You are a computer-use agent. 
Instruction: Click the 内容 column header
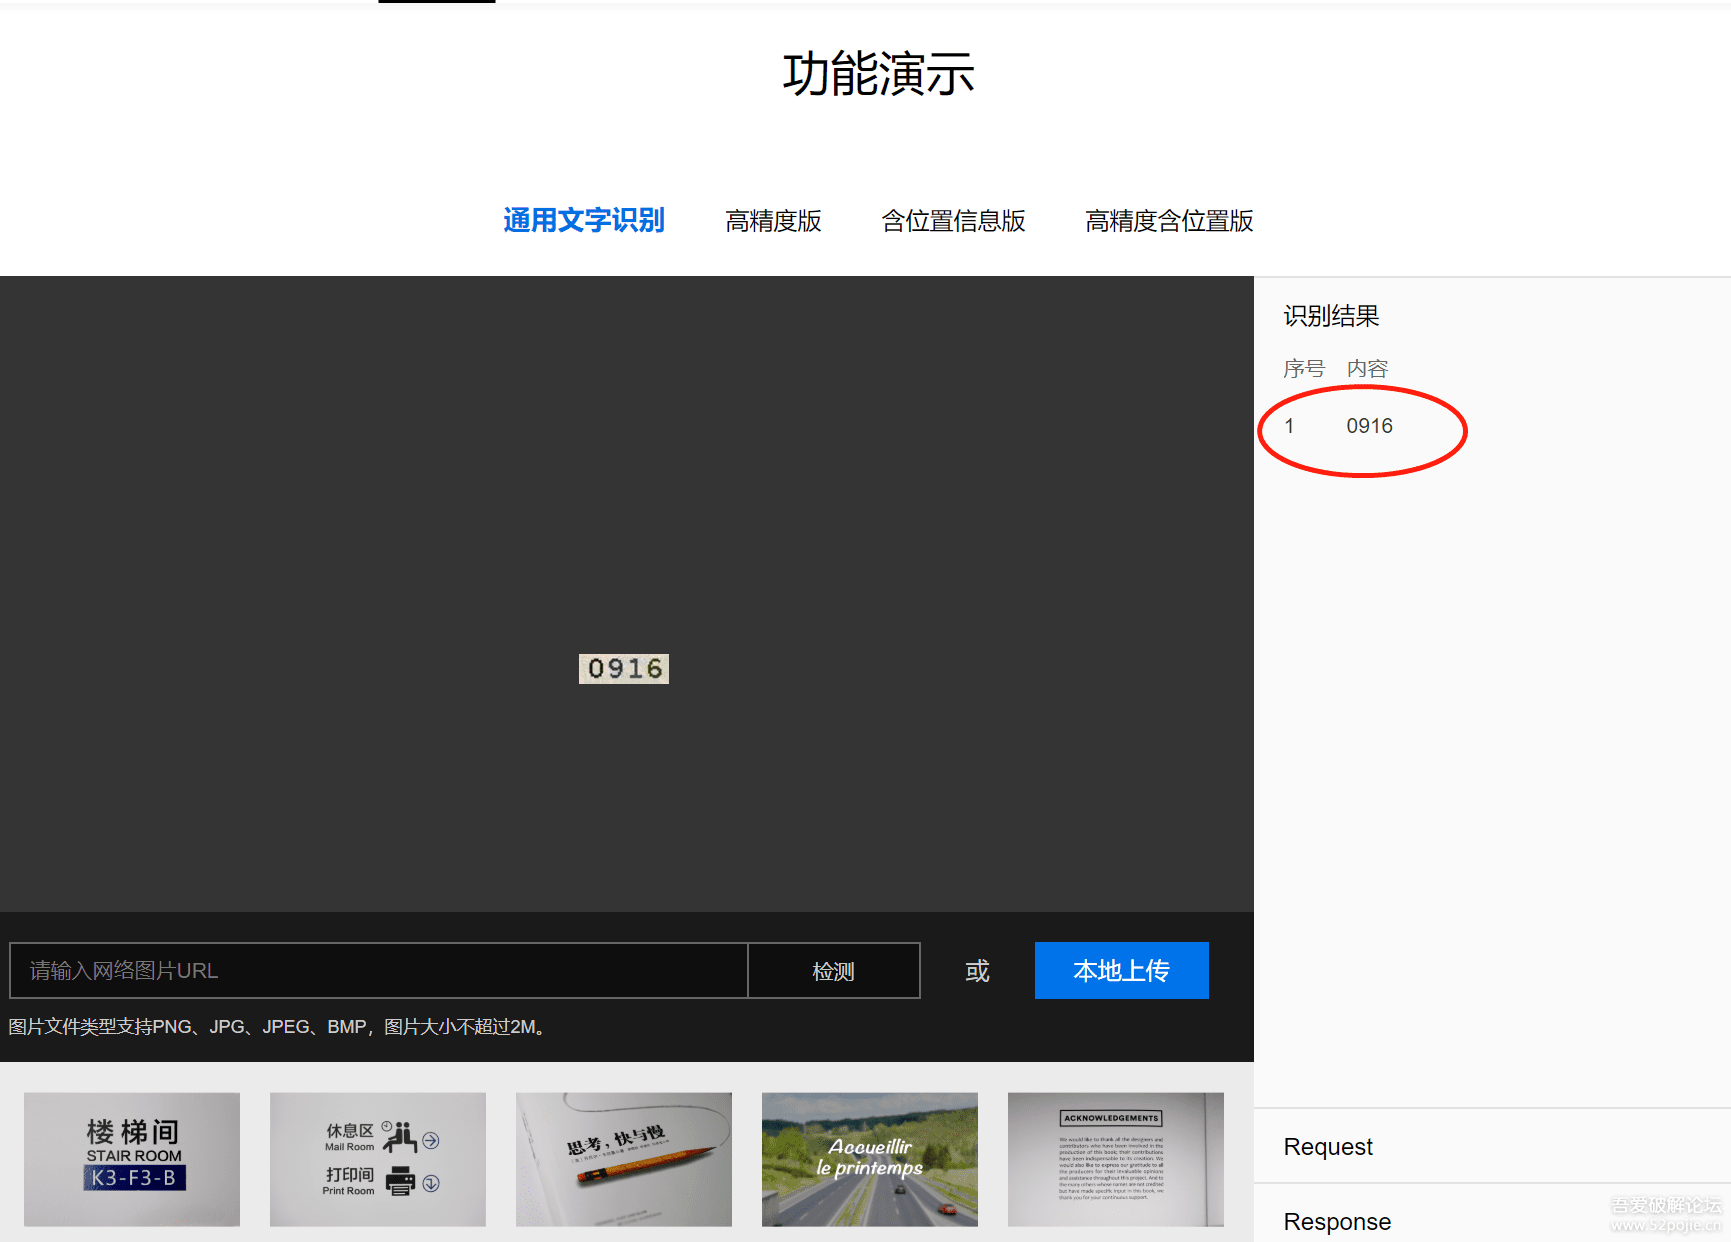tap(1367, 368)
